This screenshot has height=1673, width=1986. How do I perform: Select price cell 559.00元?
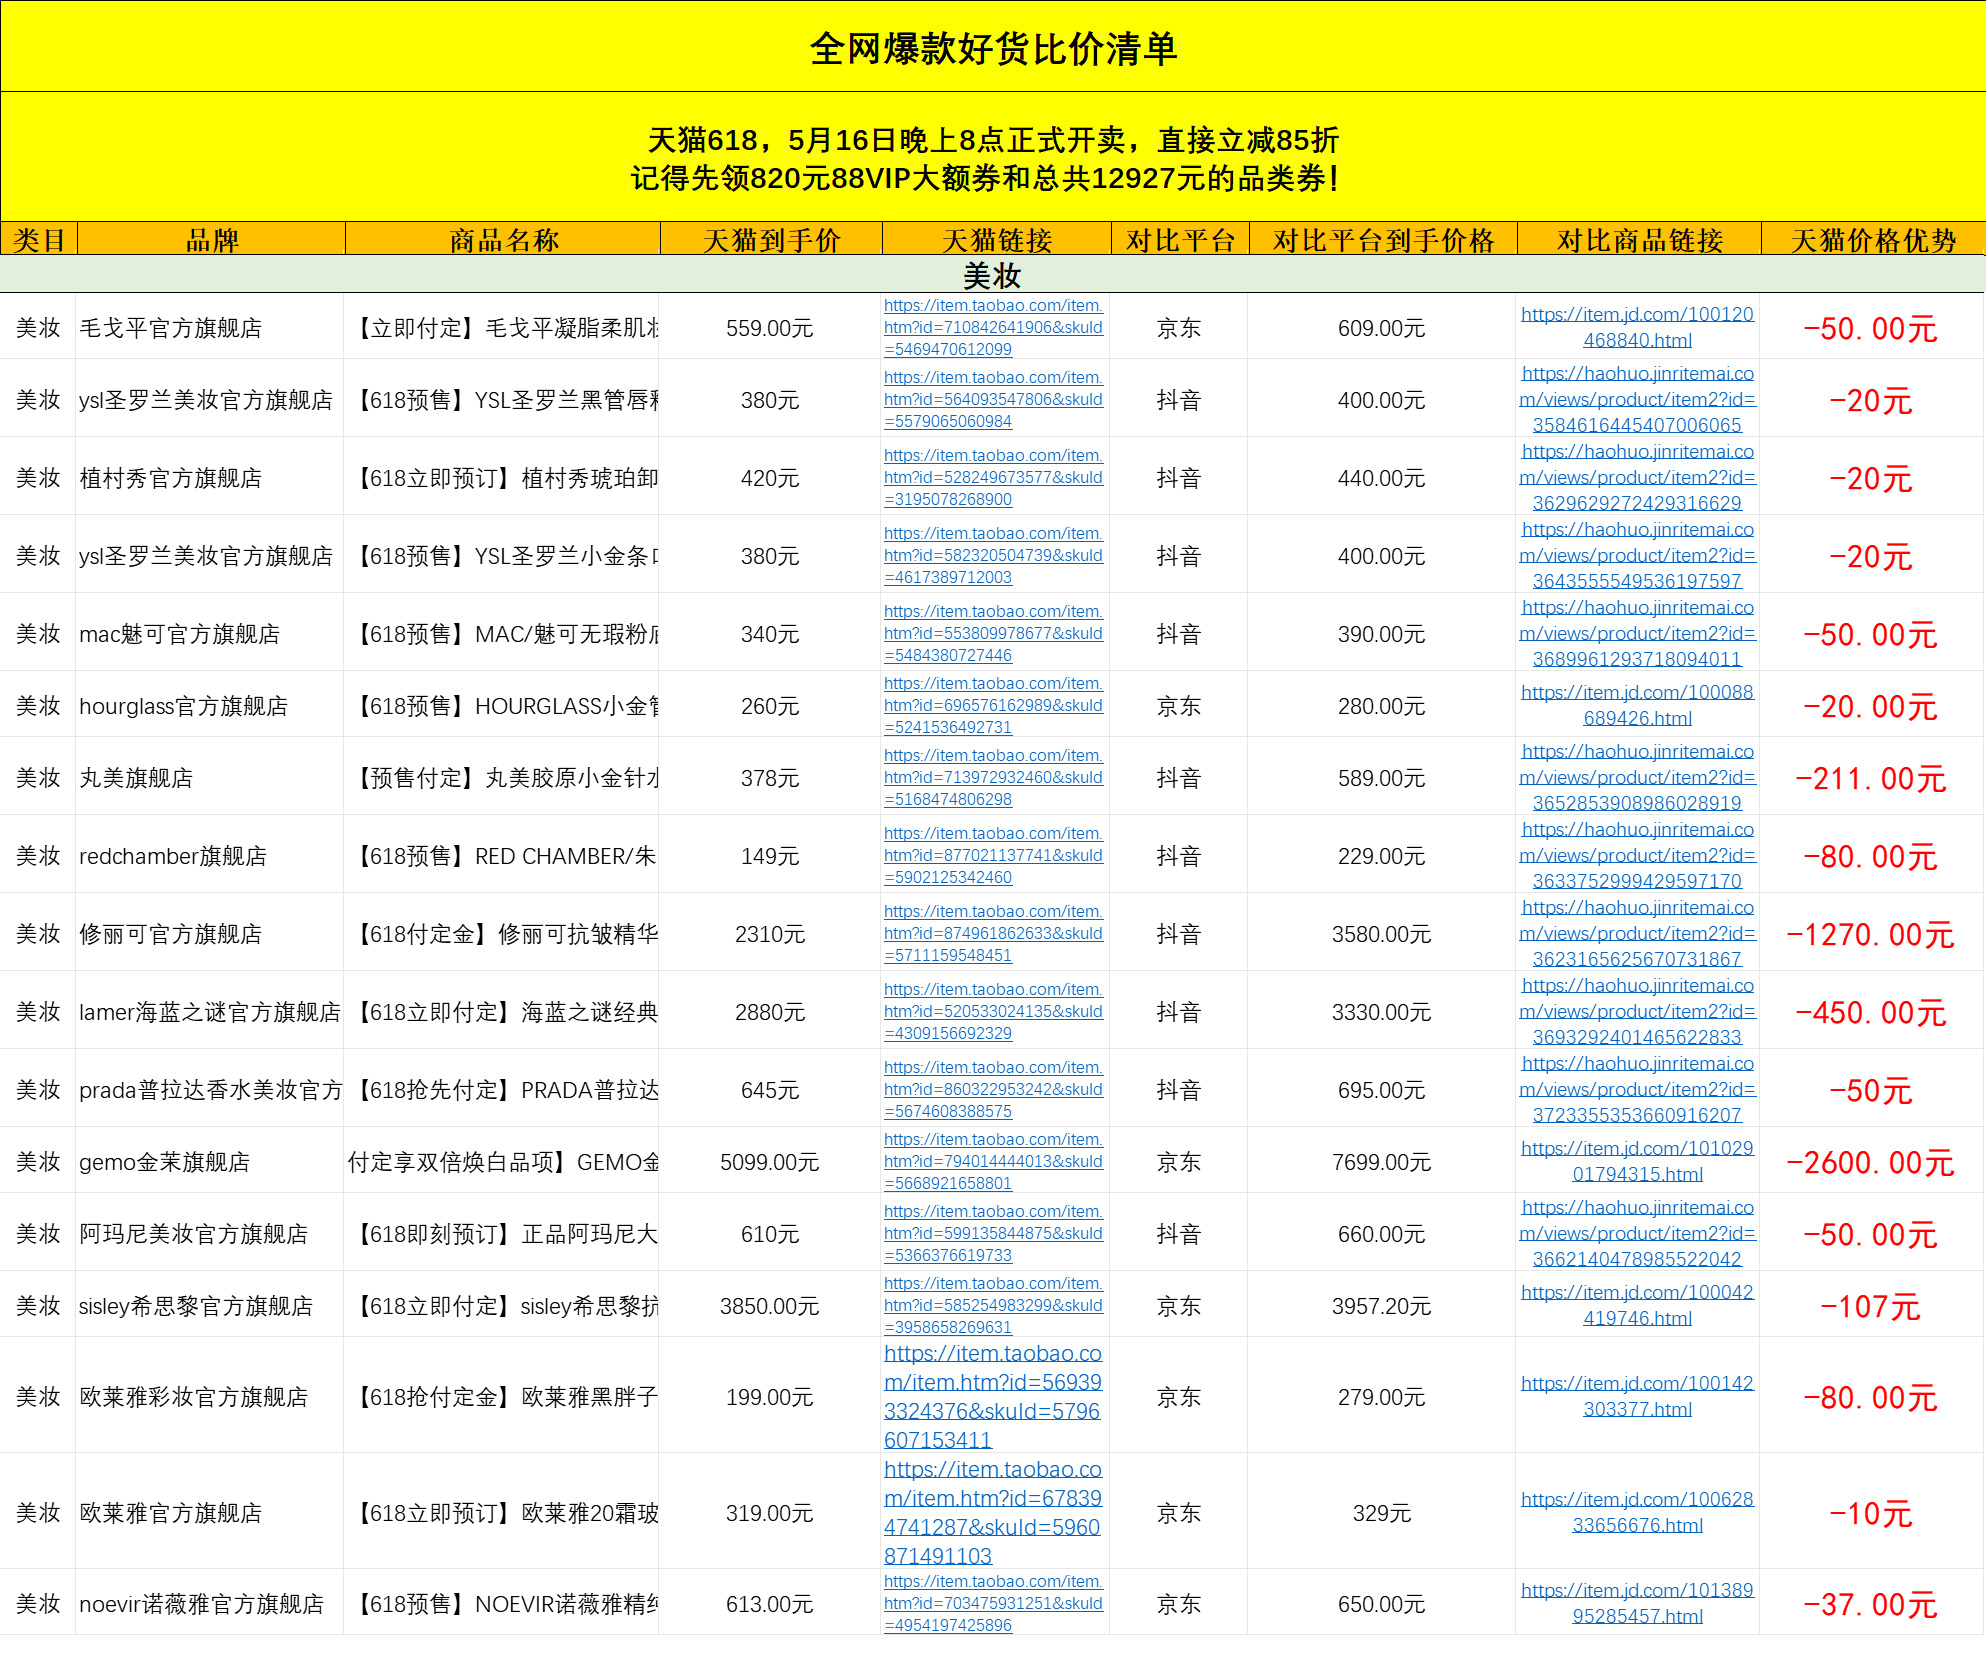tap(770, 328)
